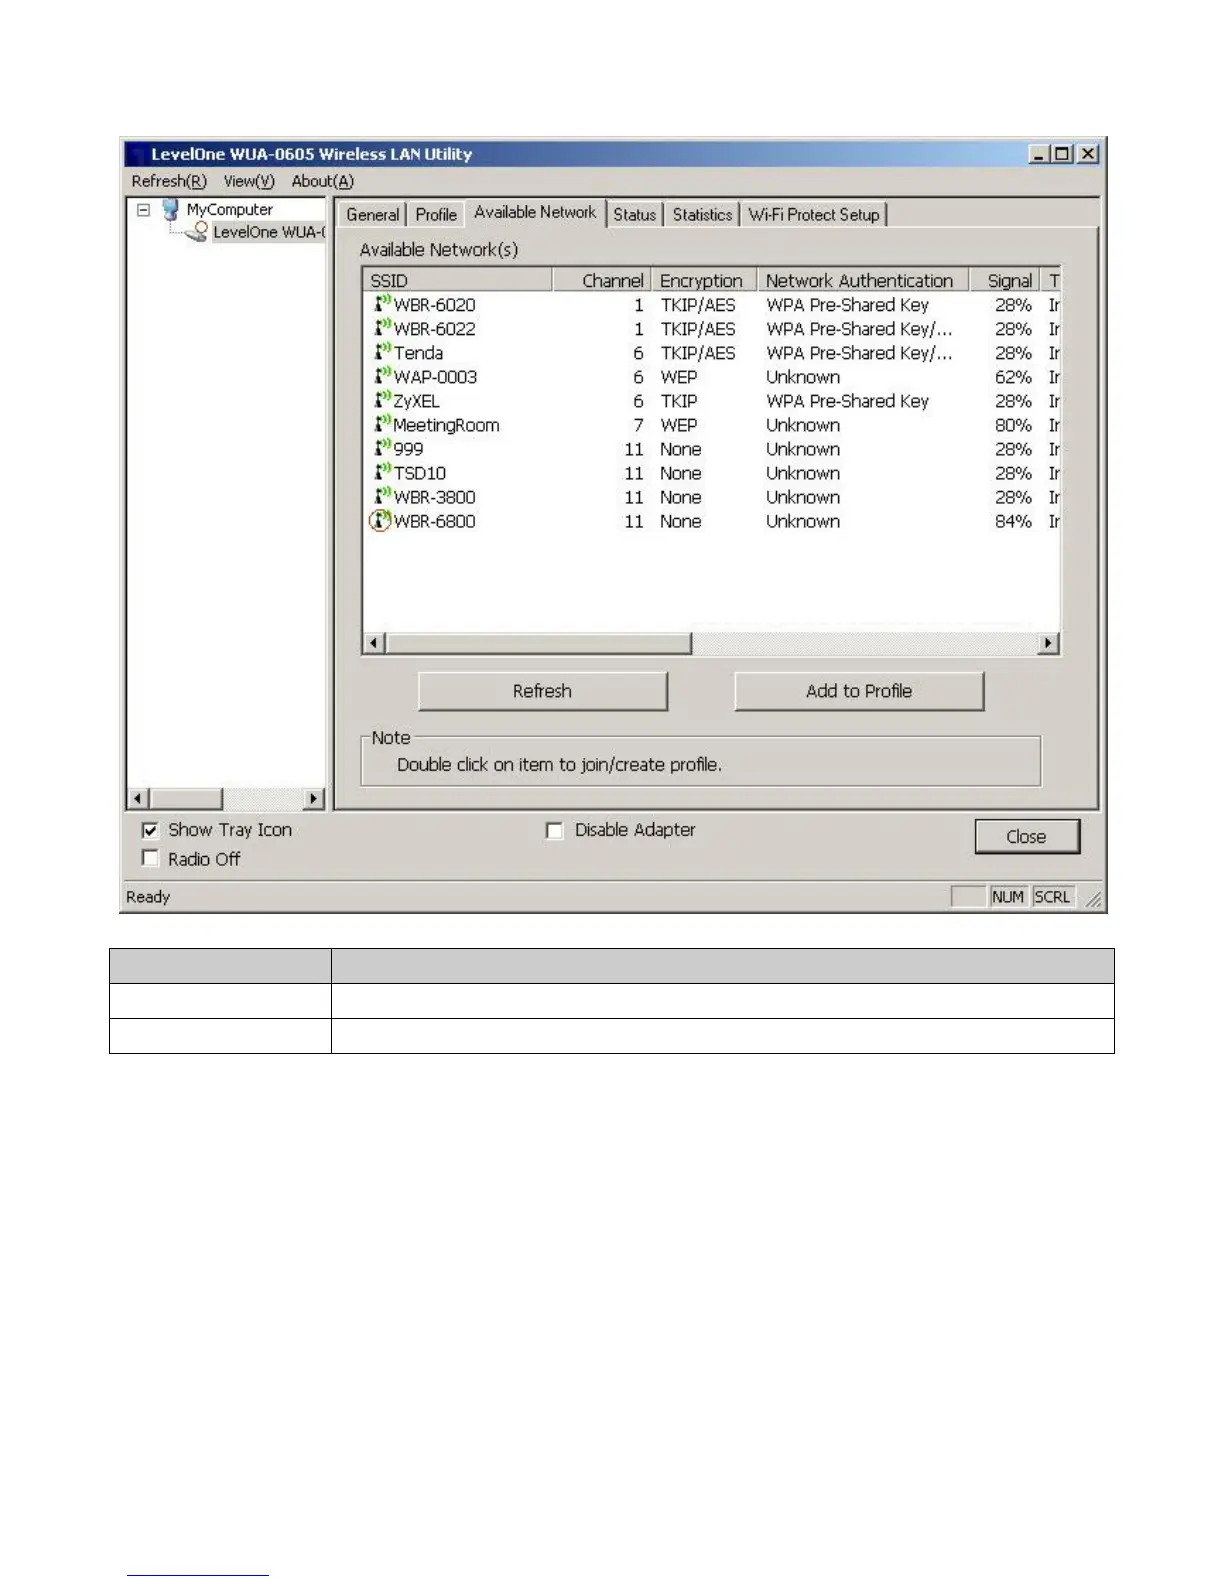Viewport: 1224px width, 1584px height.
Task: Maximize the Wireless LAN Utility window
Action: (x=1062, y=154)
